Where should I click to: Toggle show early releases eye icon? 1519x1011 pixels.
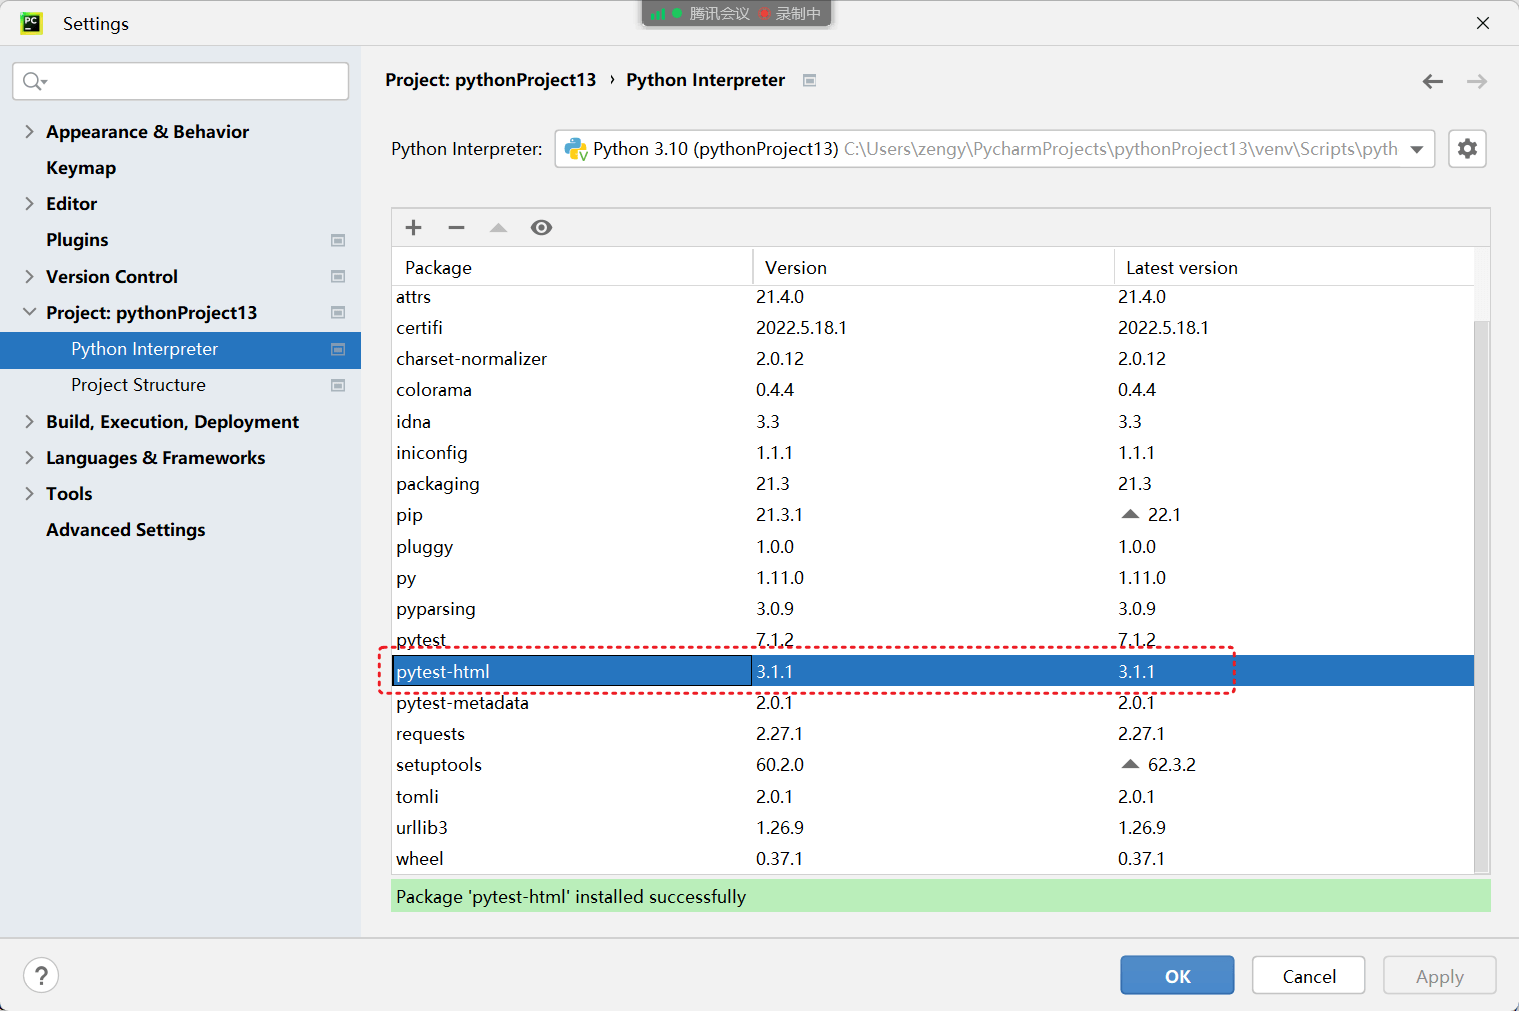pyautogui.click(x=541, y=228)
